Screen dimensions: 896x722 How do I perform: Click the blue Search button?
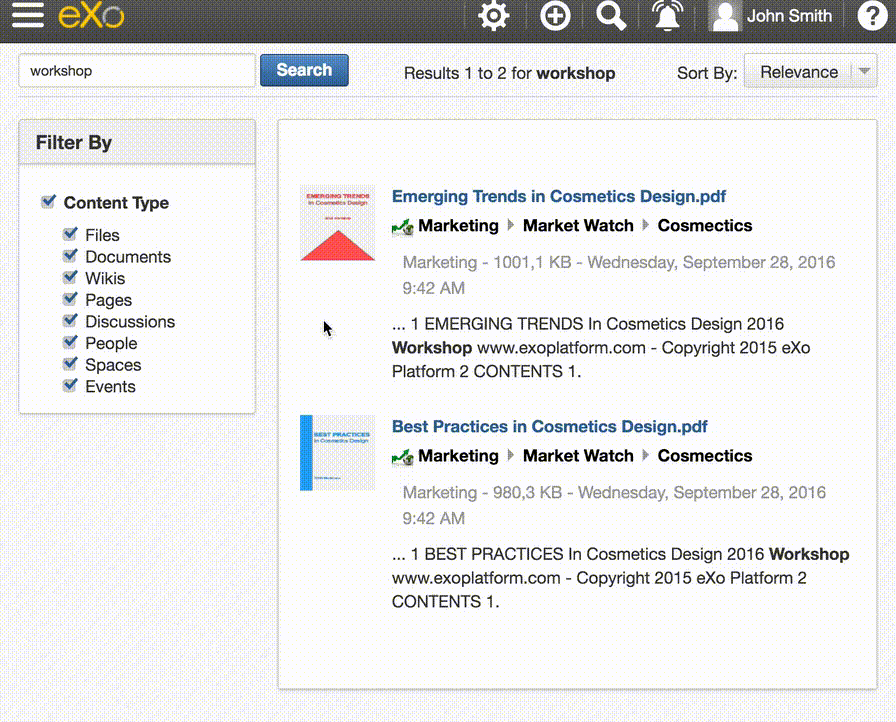pos(304,70)
